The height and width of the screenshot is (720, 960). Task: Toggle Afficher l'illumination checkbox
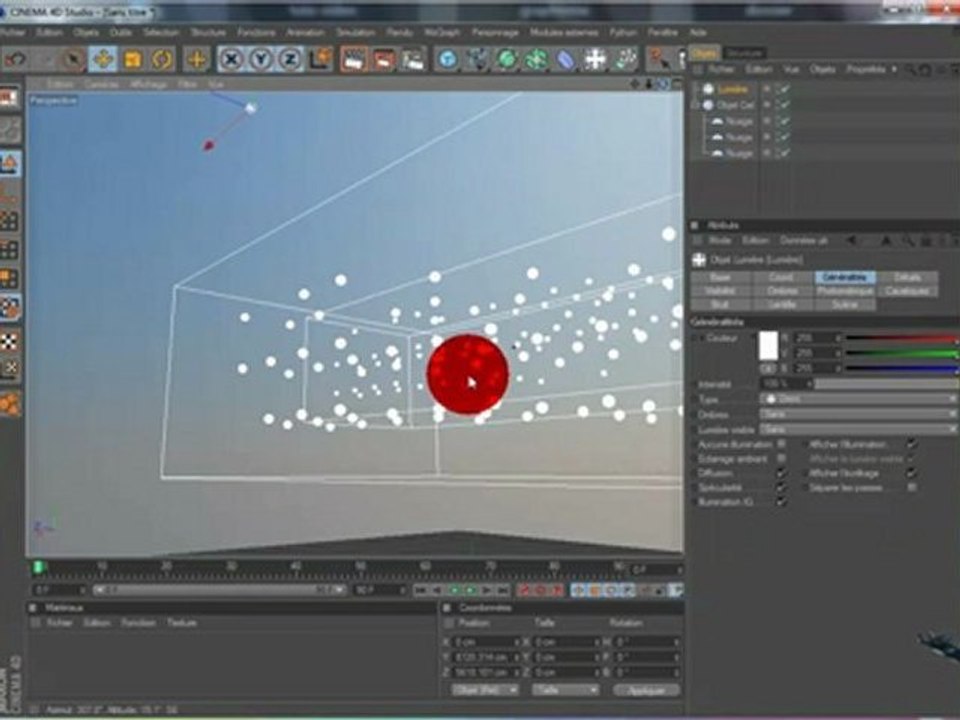912,444
